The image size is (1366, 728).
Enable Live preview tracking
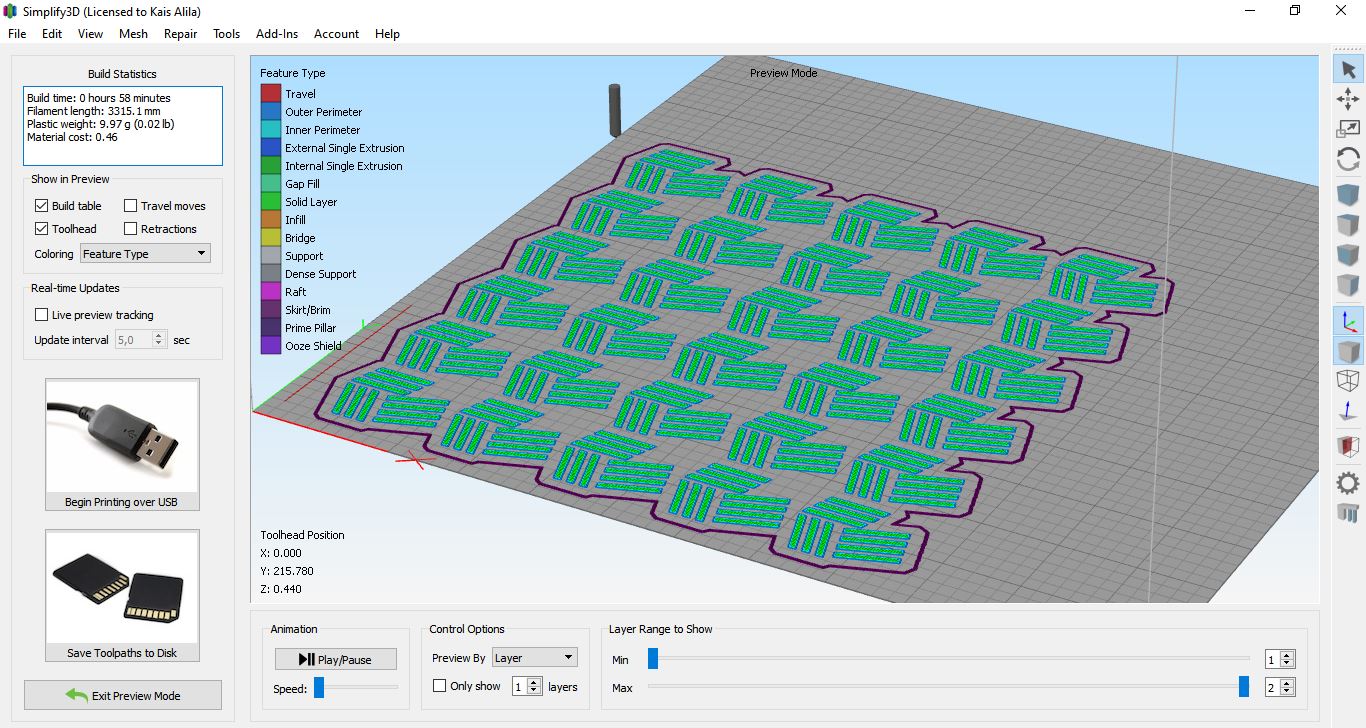(41, 315)
